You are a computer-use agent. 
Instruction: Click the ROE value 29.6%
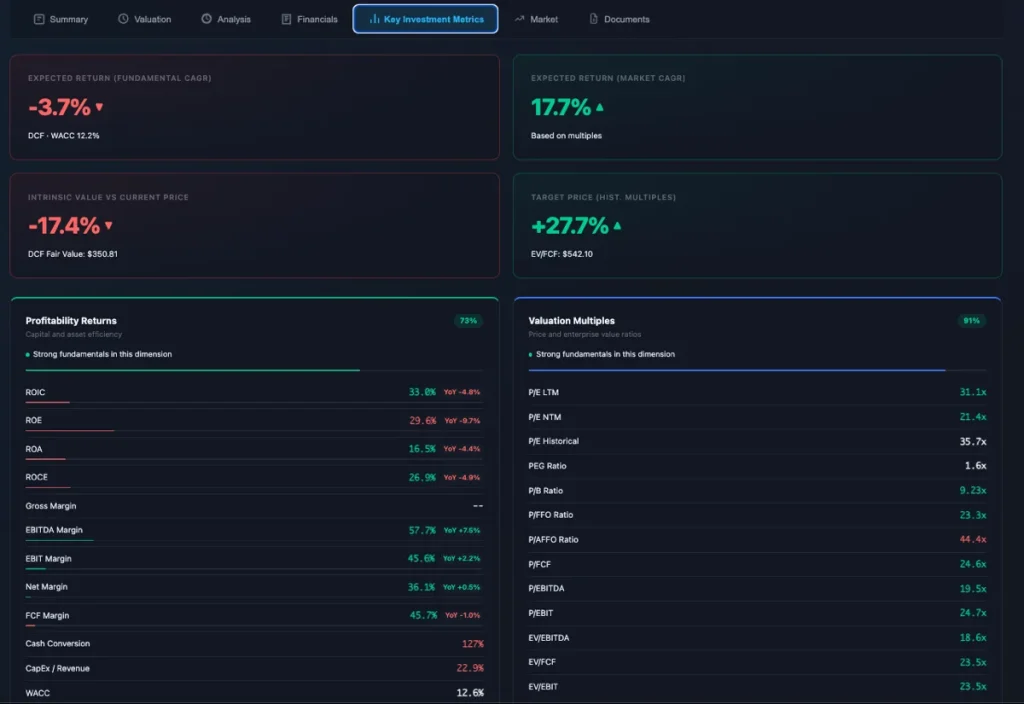pos(423,421)
